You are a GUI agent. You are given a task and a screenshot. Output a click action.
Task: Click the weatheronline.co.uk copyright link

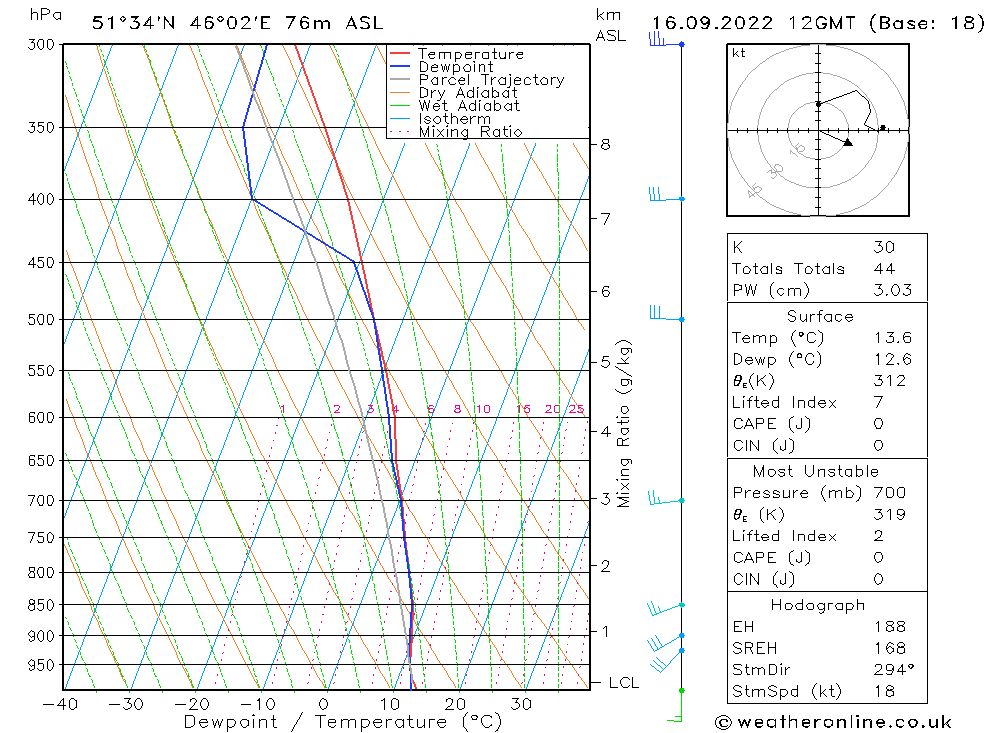pyautogui.click(x=833, y=722)
